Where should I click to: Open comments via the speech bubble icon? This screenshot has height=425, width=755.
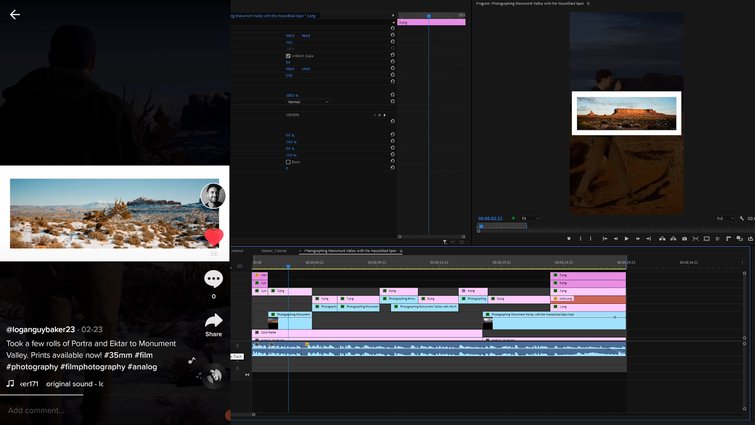(213, 279)
